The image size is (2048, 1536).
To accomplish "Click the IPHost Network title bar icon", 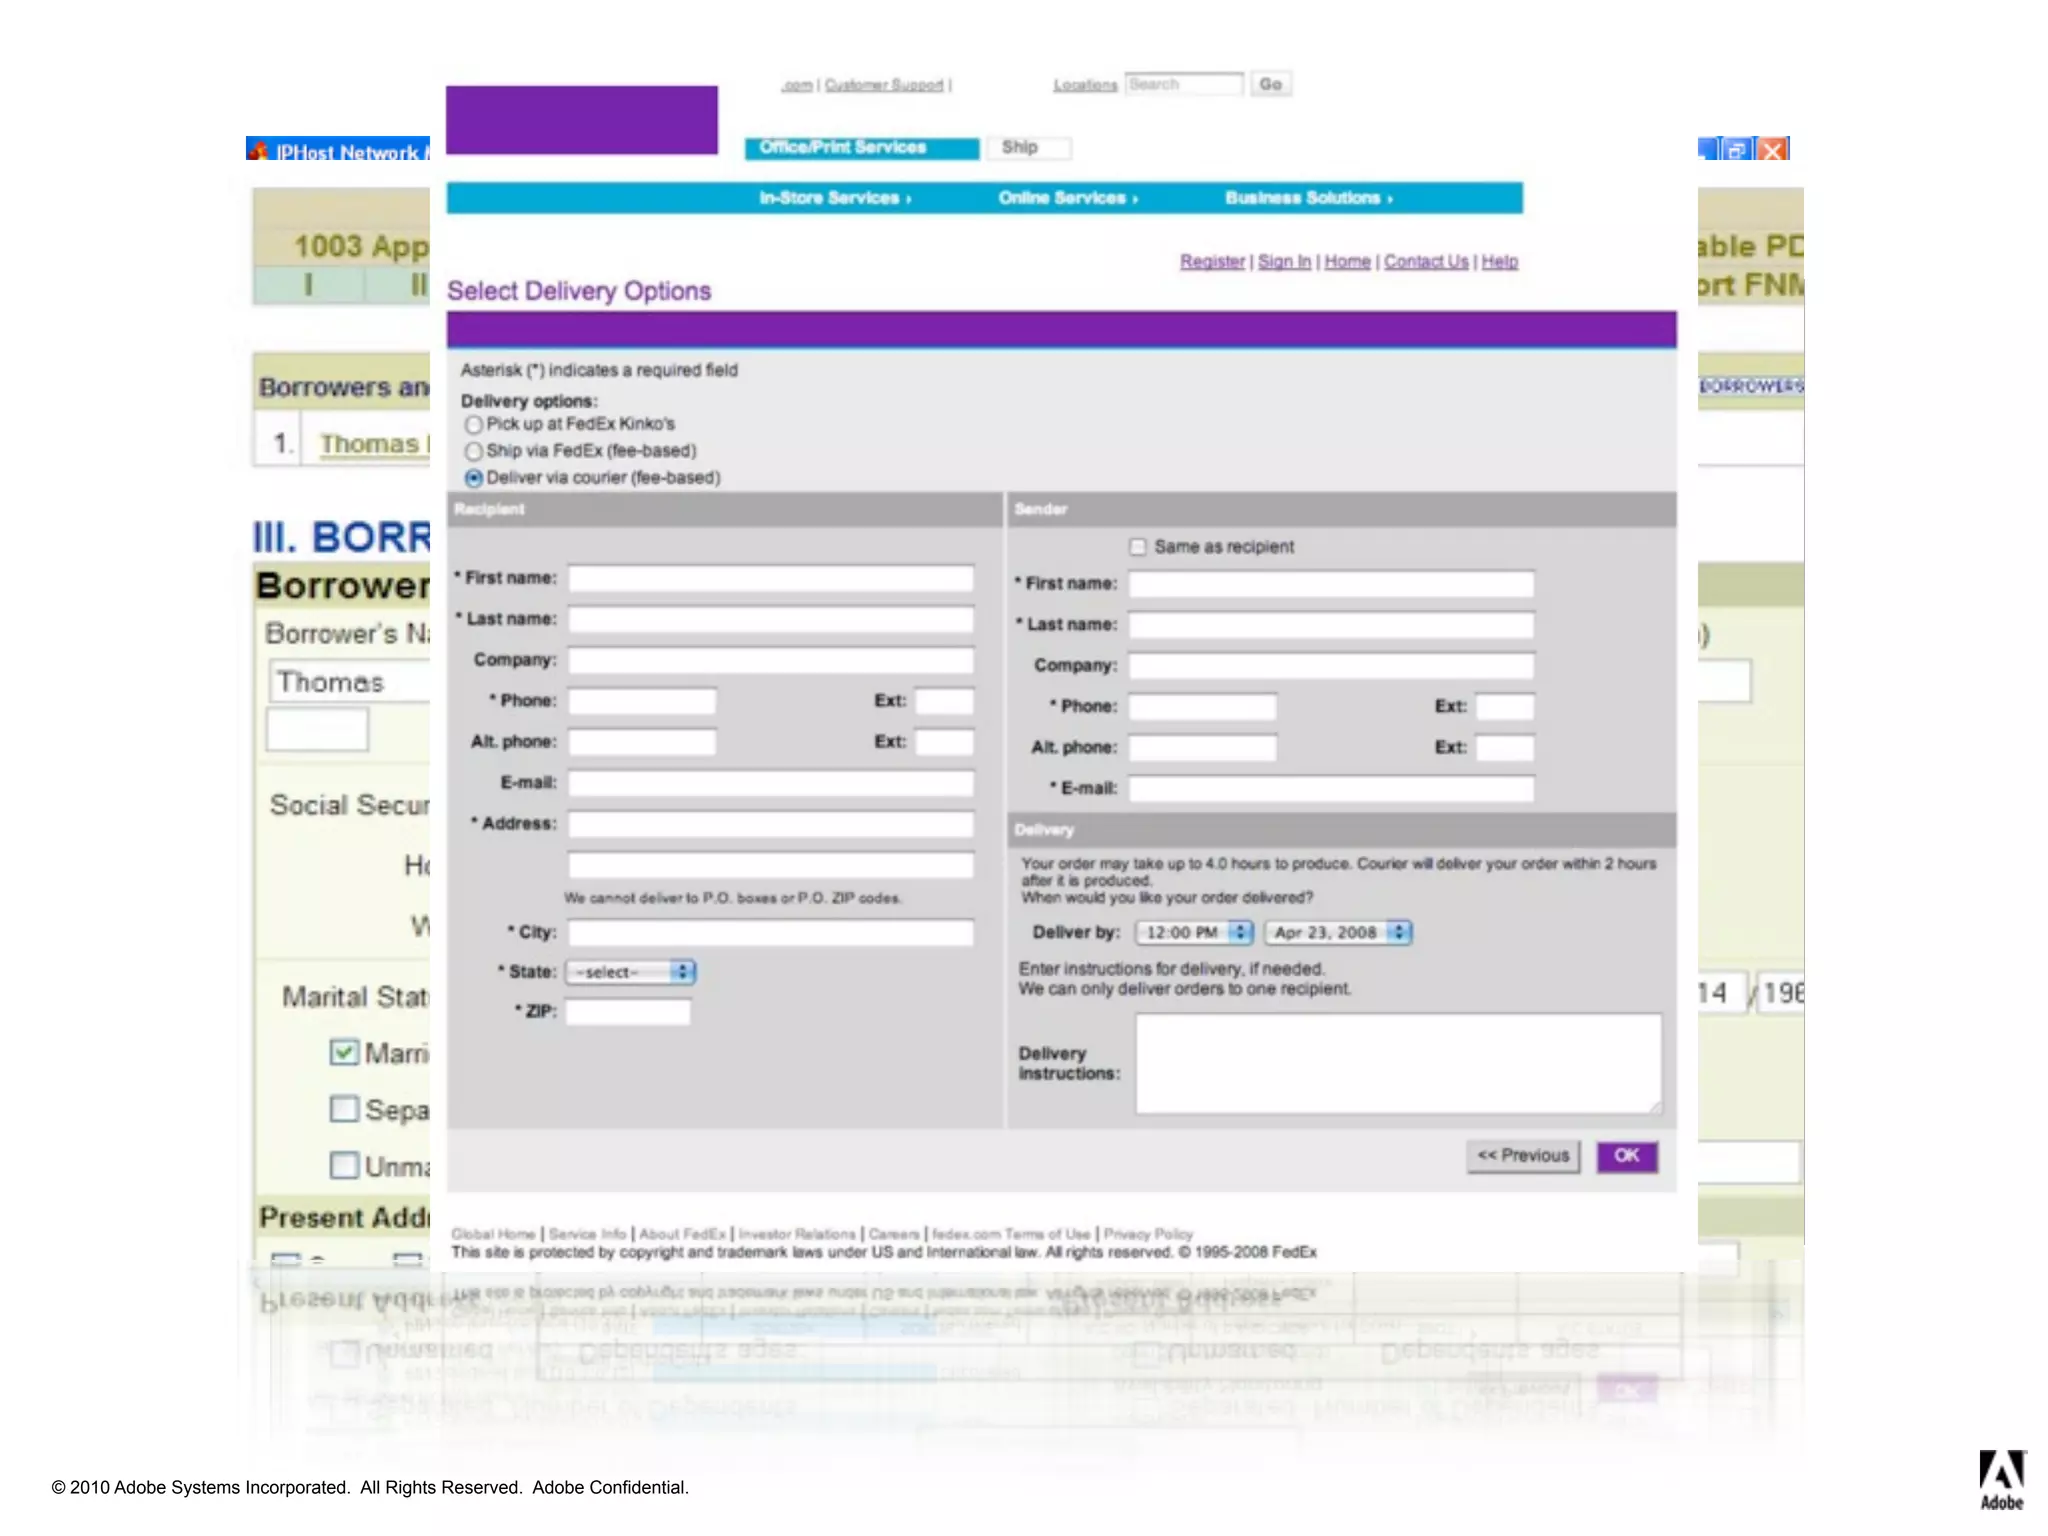I will pos(259,151).
